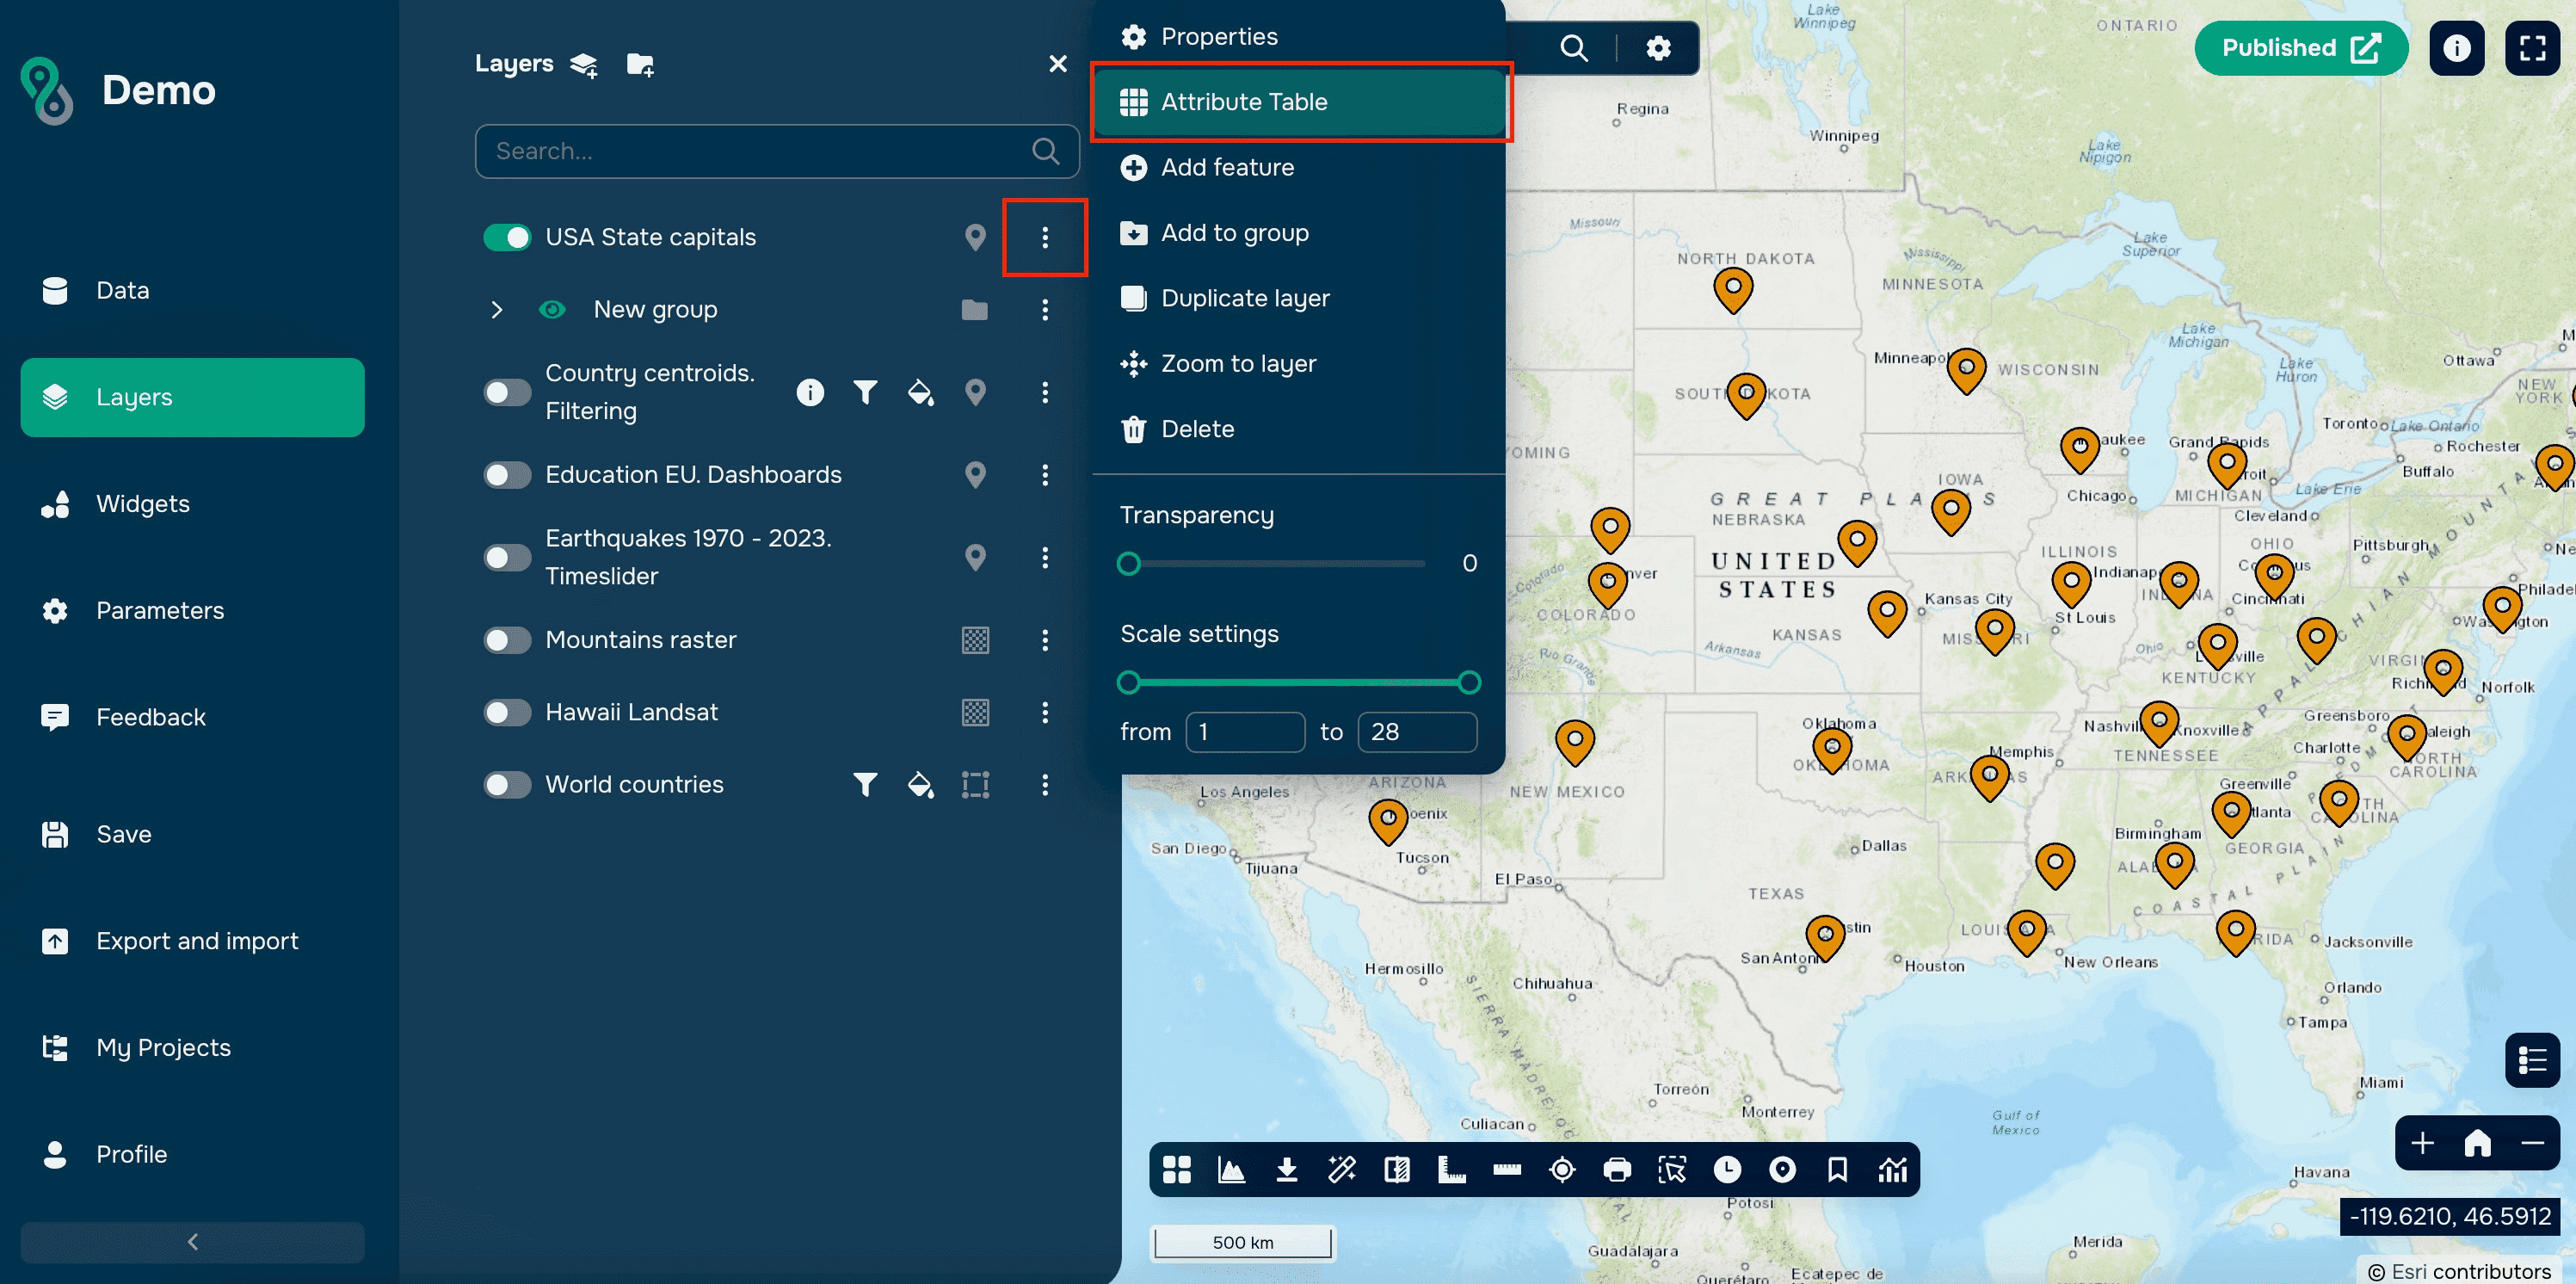The height and width of the screenshot is (1284, 2576).
Task: Enable the Mountains raster layer toggle
Action: click(507, 640)
